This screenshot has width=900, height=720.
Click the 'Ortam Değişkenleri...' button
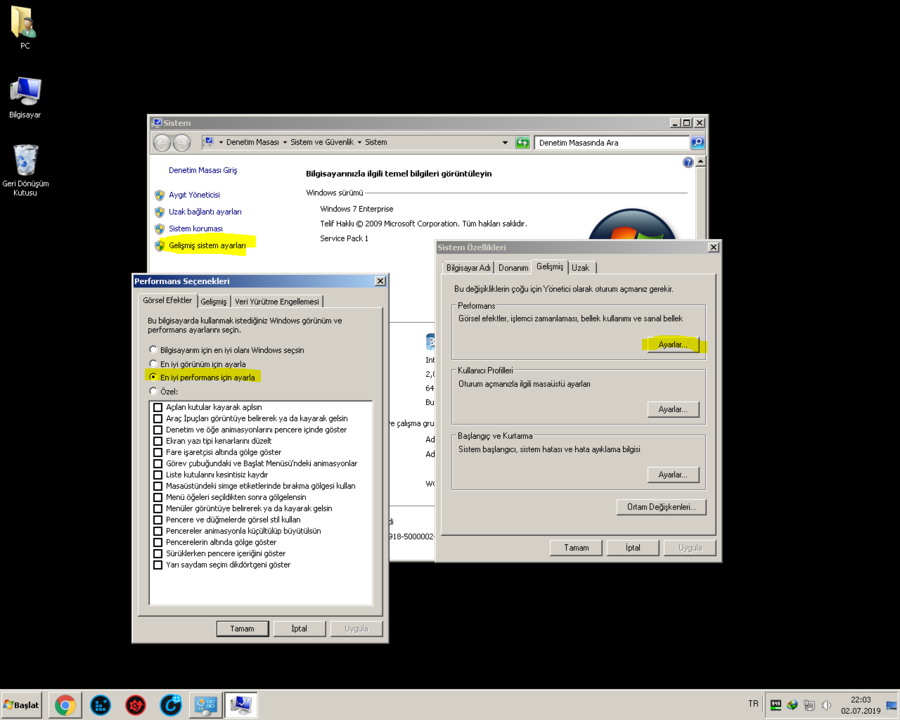click(x=661, y=507)
